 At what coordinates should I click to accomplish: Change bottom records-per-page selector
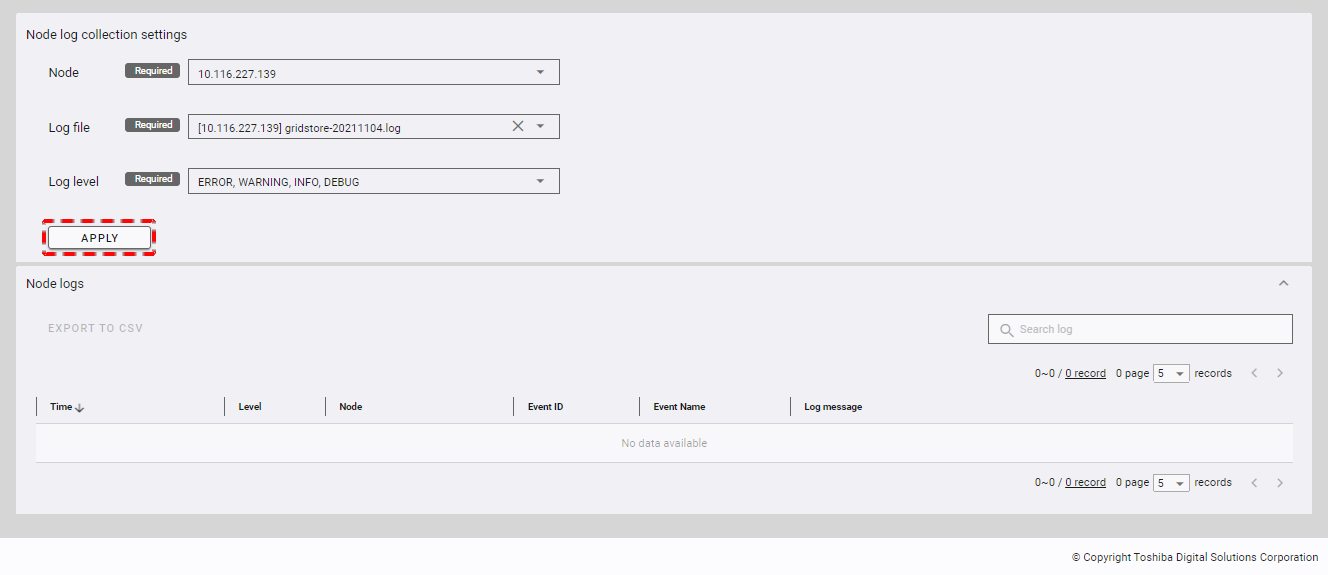pyautogui.click(x=1170, y=483)
